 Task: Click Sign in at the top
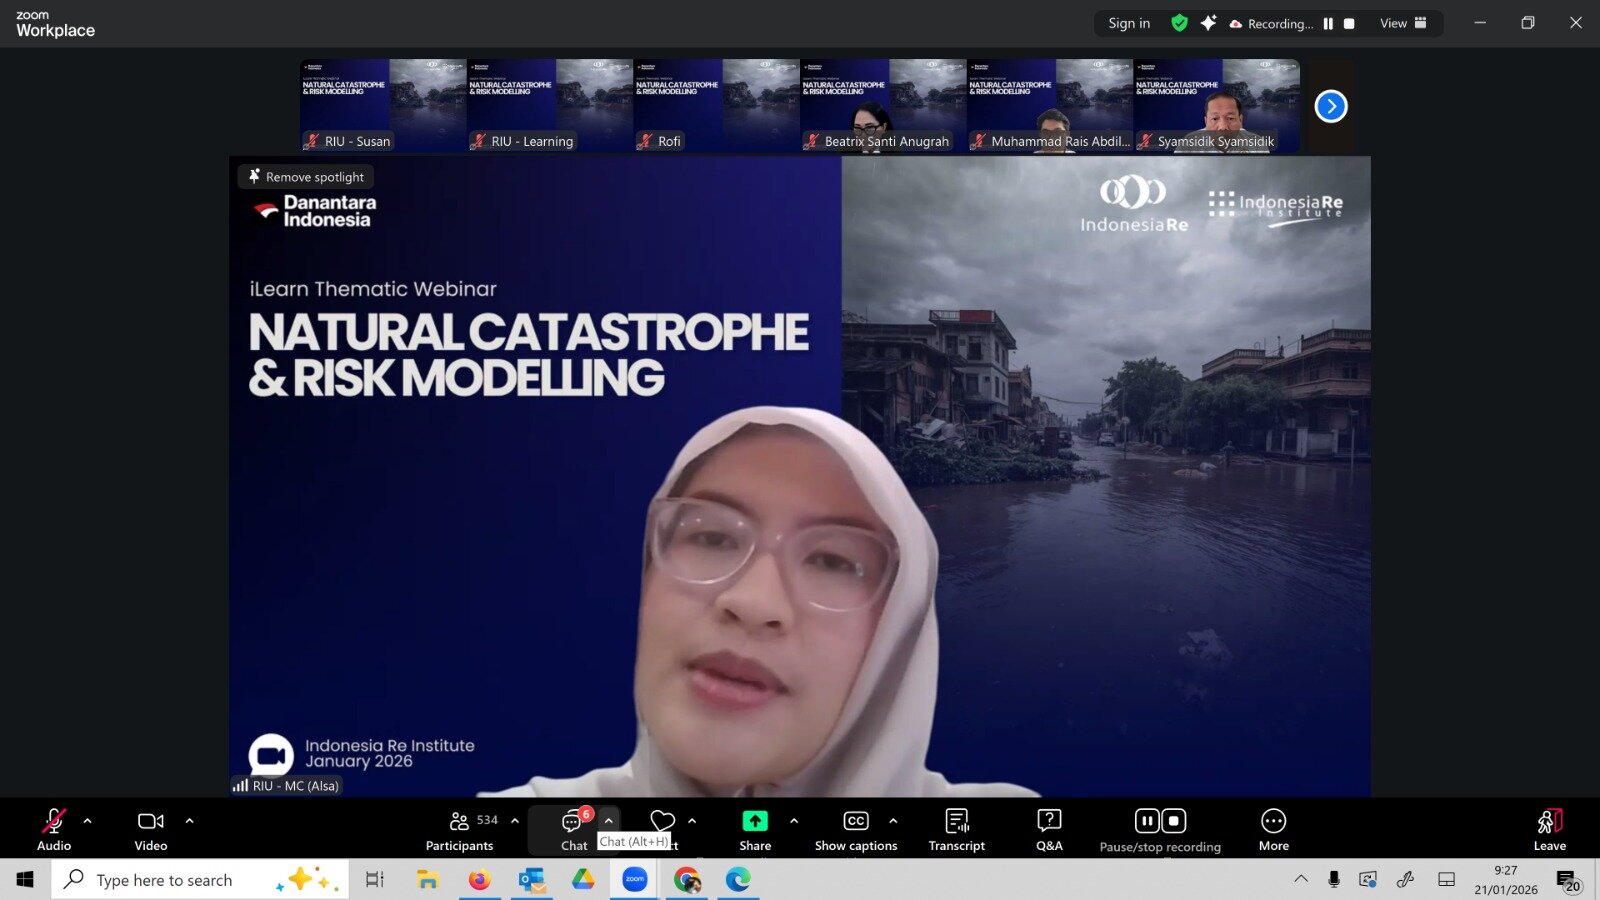tap(1129, 23)
